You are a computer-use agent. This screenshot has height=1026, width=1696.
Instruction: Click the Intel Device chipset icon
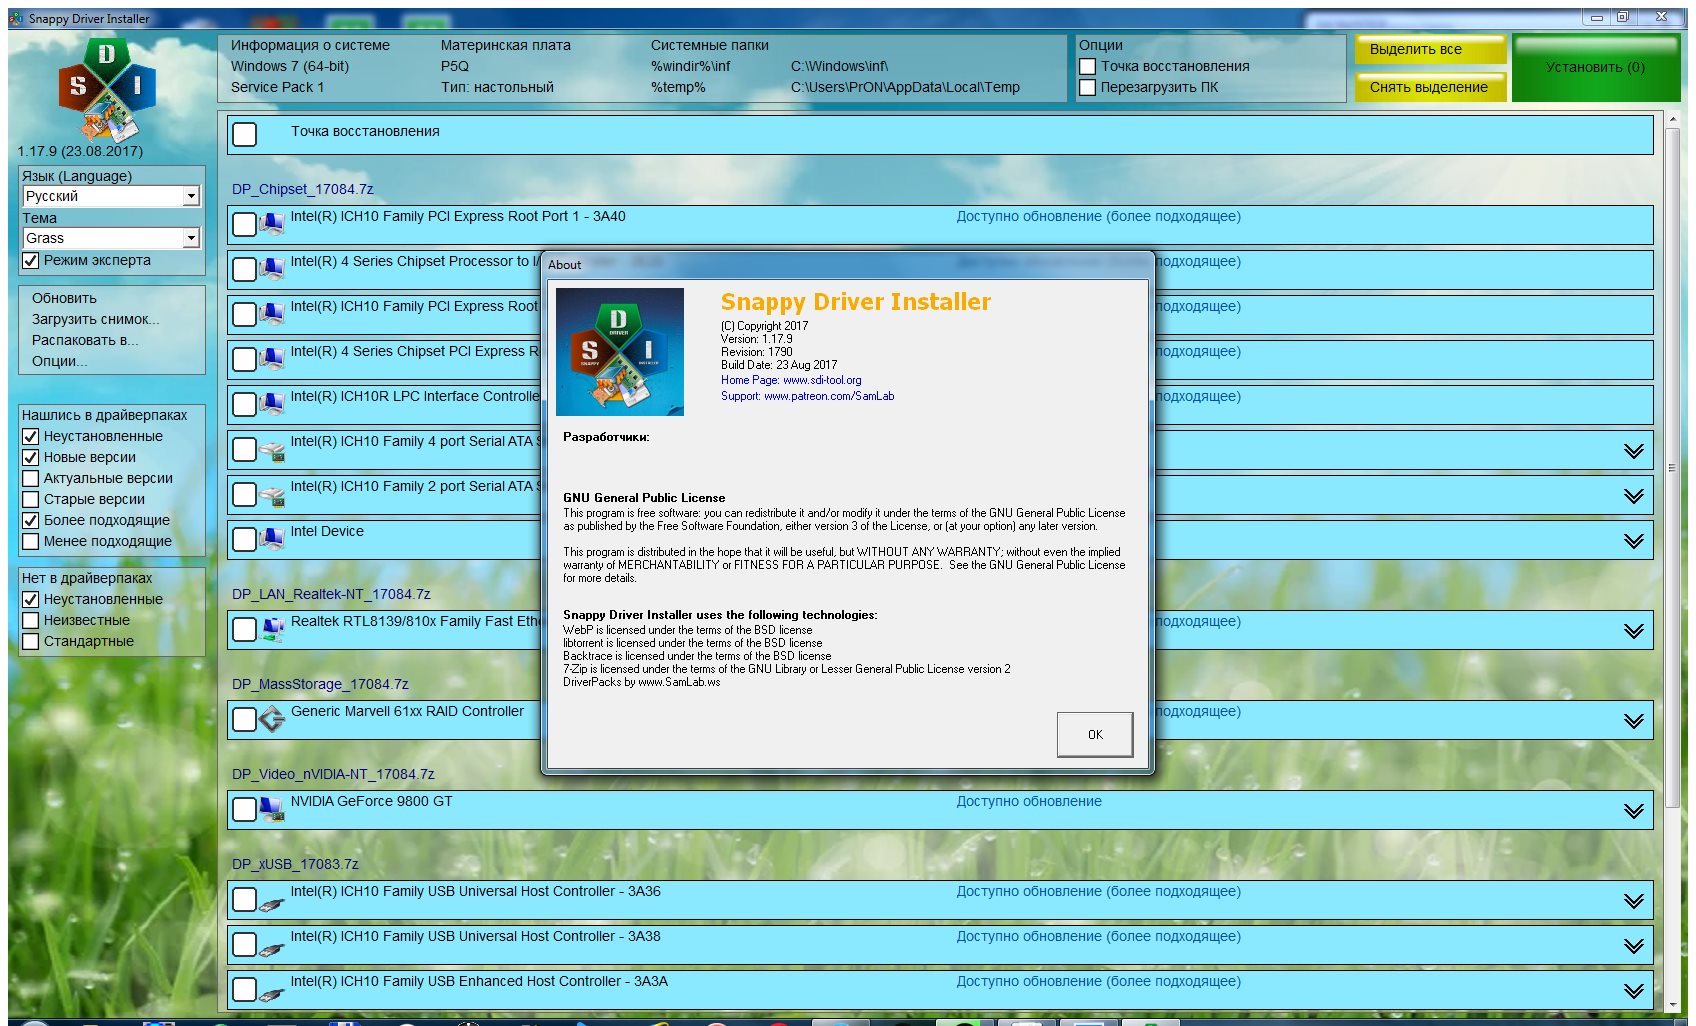tap(270, 538)
